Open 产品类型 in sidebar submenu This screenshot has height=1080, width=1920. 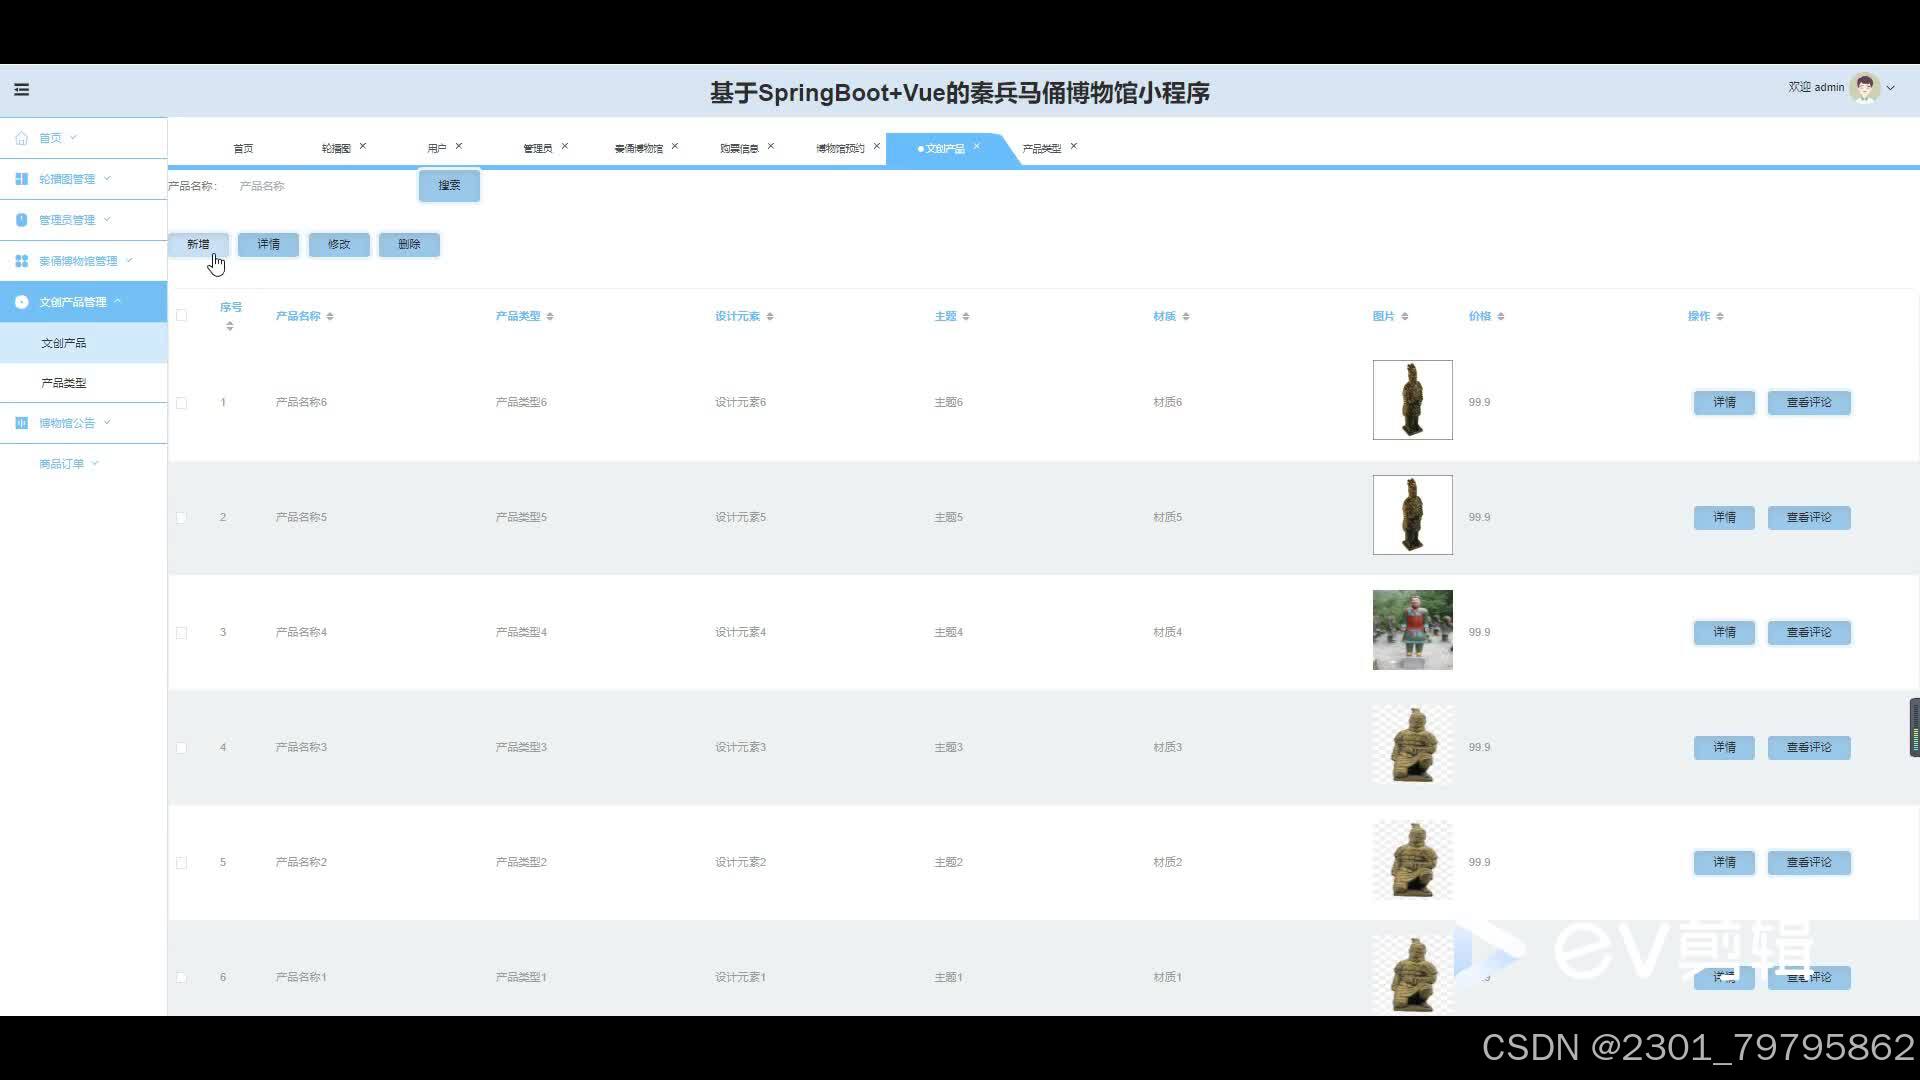point(63,383)
